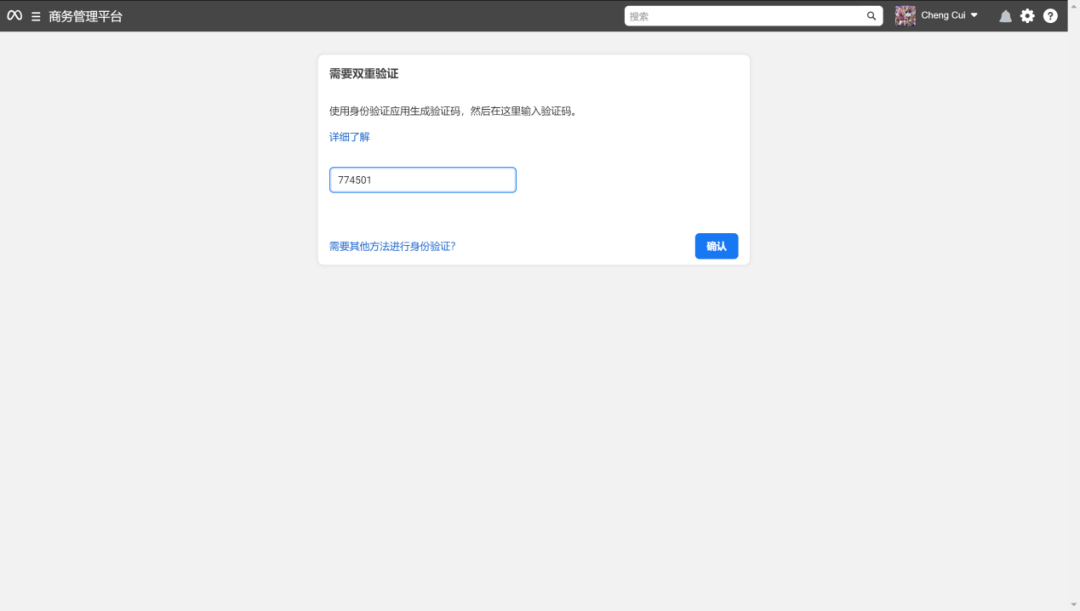Screen dimensions: 1080x611
Task: Click the search bar at the top
Action: click(x=750, y=15)
